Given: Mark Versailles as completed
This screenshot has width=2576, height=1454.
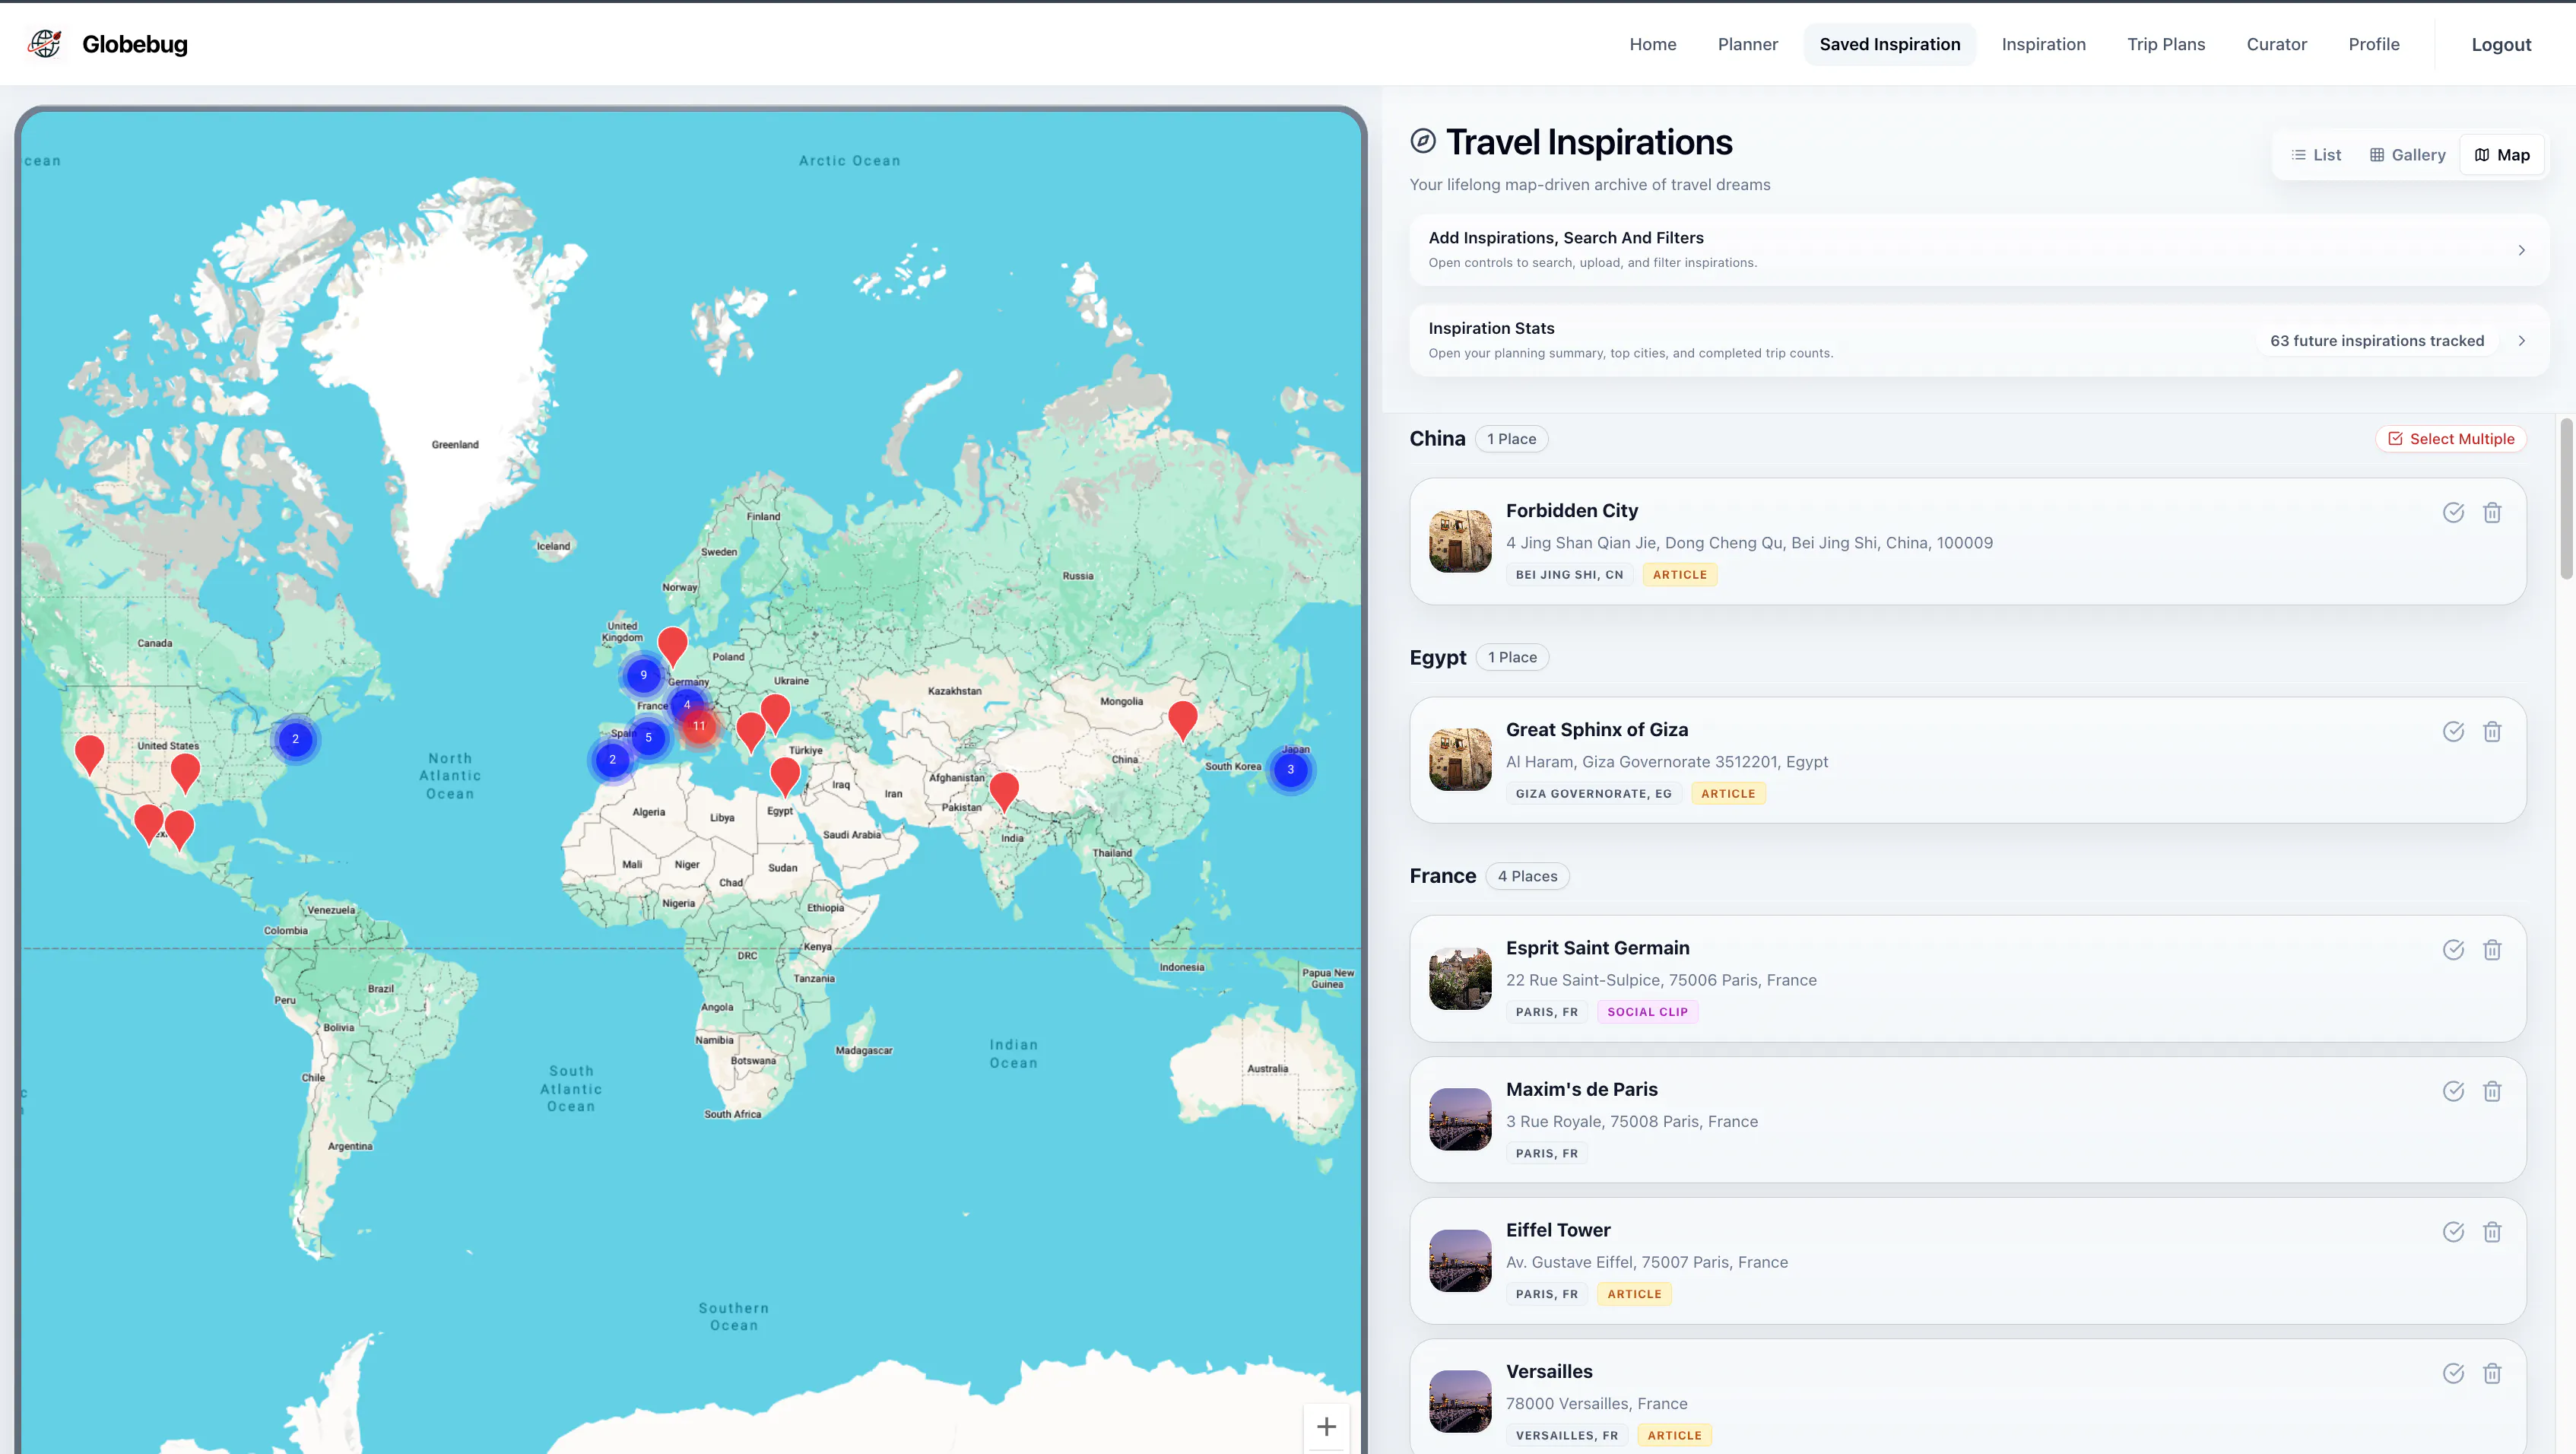Looking at the screenshot, I should [x=2453, y=1373].
